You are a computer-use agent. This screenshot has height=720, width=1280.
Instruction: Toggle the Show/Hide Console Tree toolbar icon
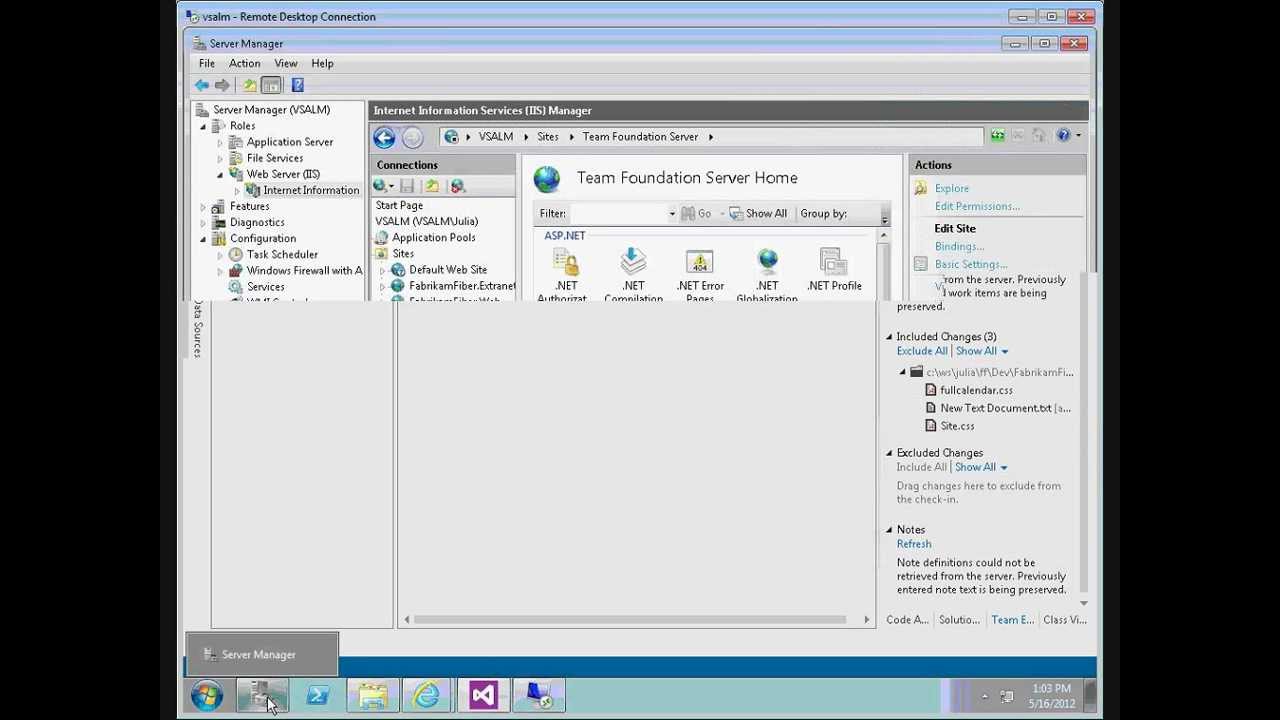(271, 85)
